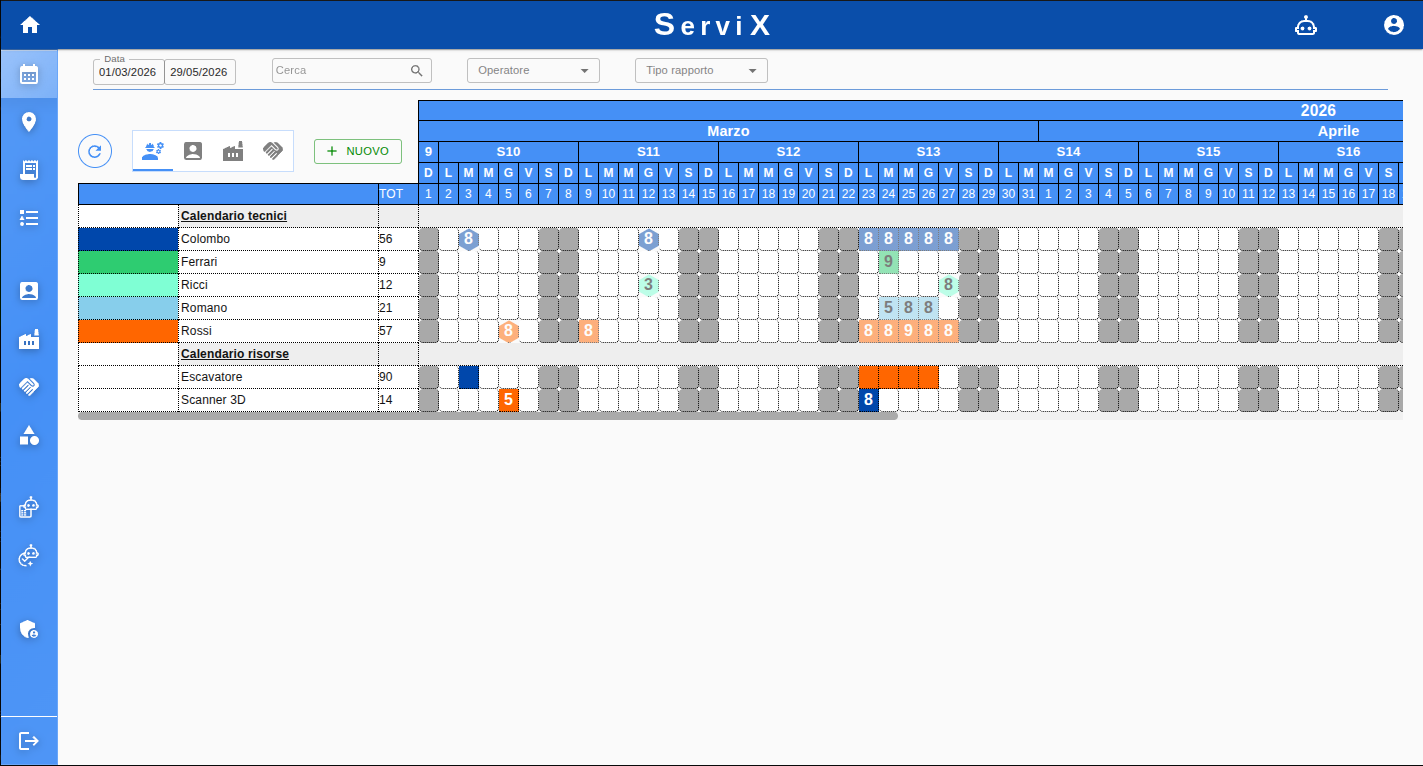The height and width of the screenshot is (766, 1423).
Task: Click the magnifier icon in Cerca field
Action: [x=417, y=71]
